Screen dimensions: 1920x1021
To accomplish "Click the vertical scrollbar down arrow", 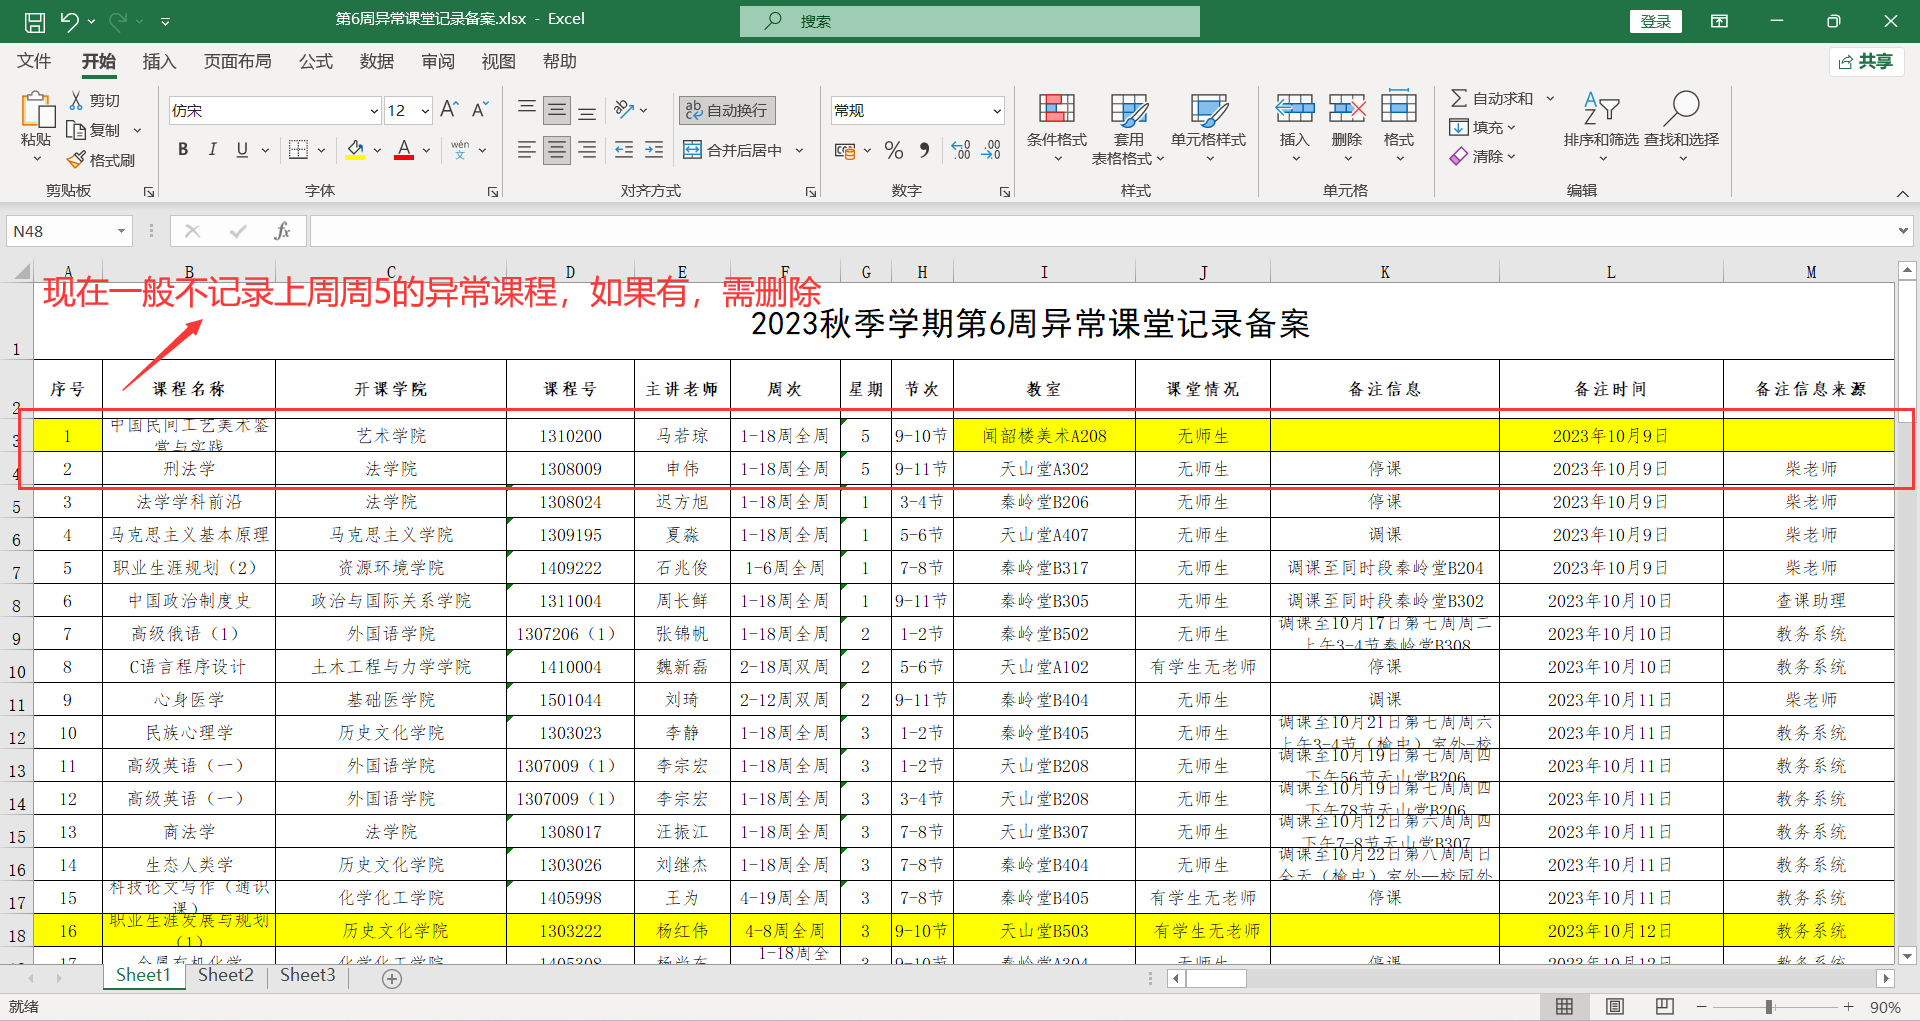I will pyautogui.click(x=1907, y=956).
